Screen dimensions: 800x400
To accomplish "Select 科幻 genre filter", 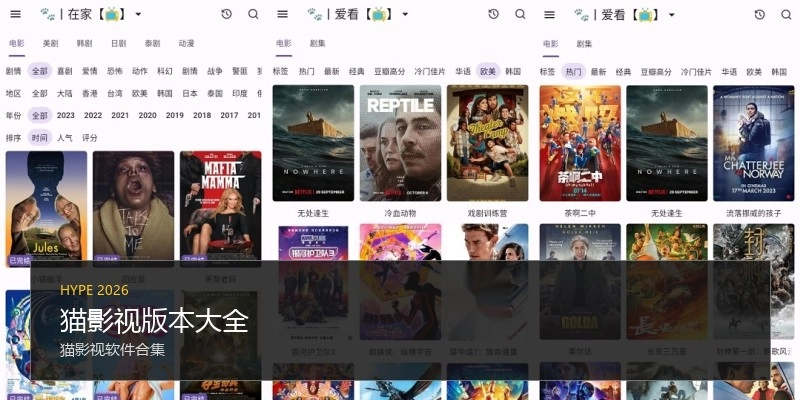I will pyautogui.click(x=165, y=71).
